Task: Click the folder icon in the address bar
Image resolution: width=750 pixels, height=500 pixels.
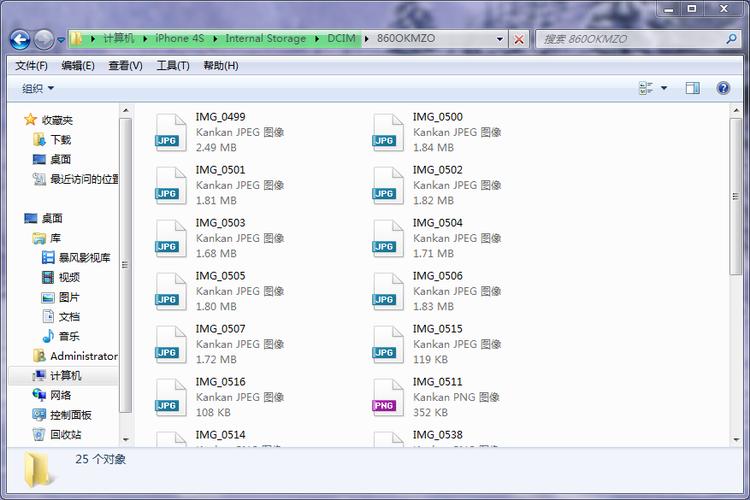Action: 77,39
